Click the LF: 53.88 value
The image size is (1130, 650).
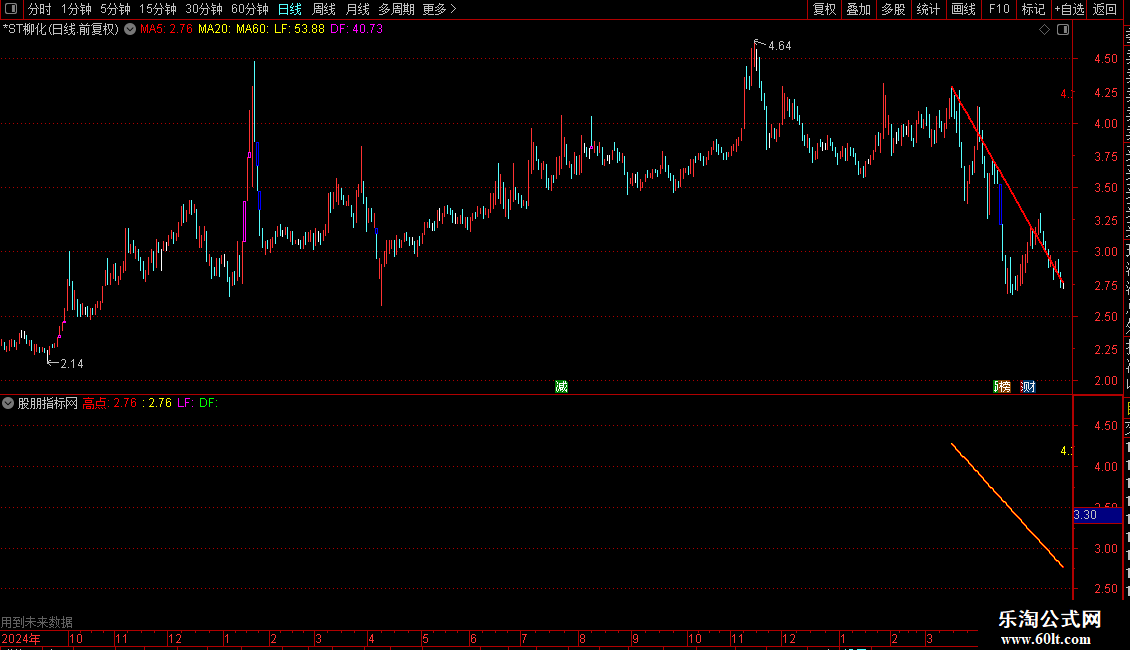(x=299, y=30)
